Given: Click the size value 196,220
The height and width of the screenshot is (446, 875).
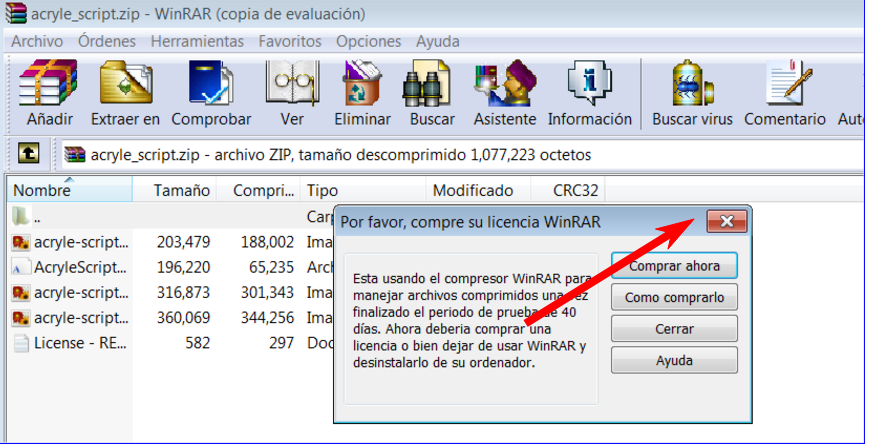Looking at the screenshot, I should [184, 267].
